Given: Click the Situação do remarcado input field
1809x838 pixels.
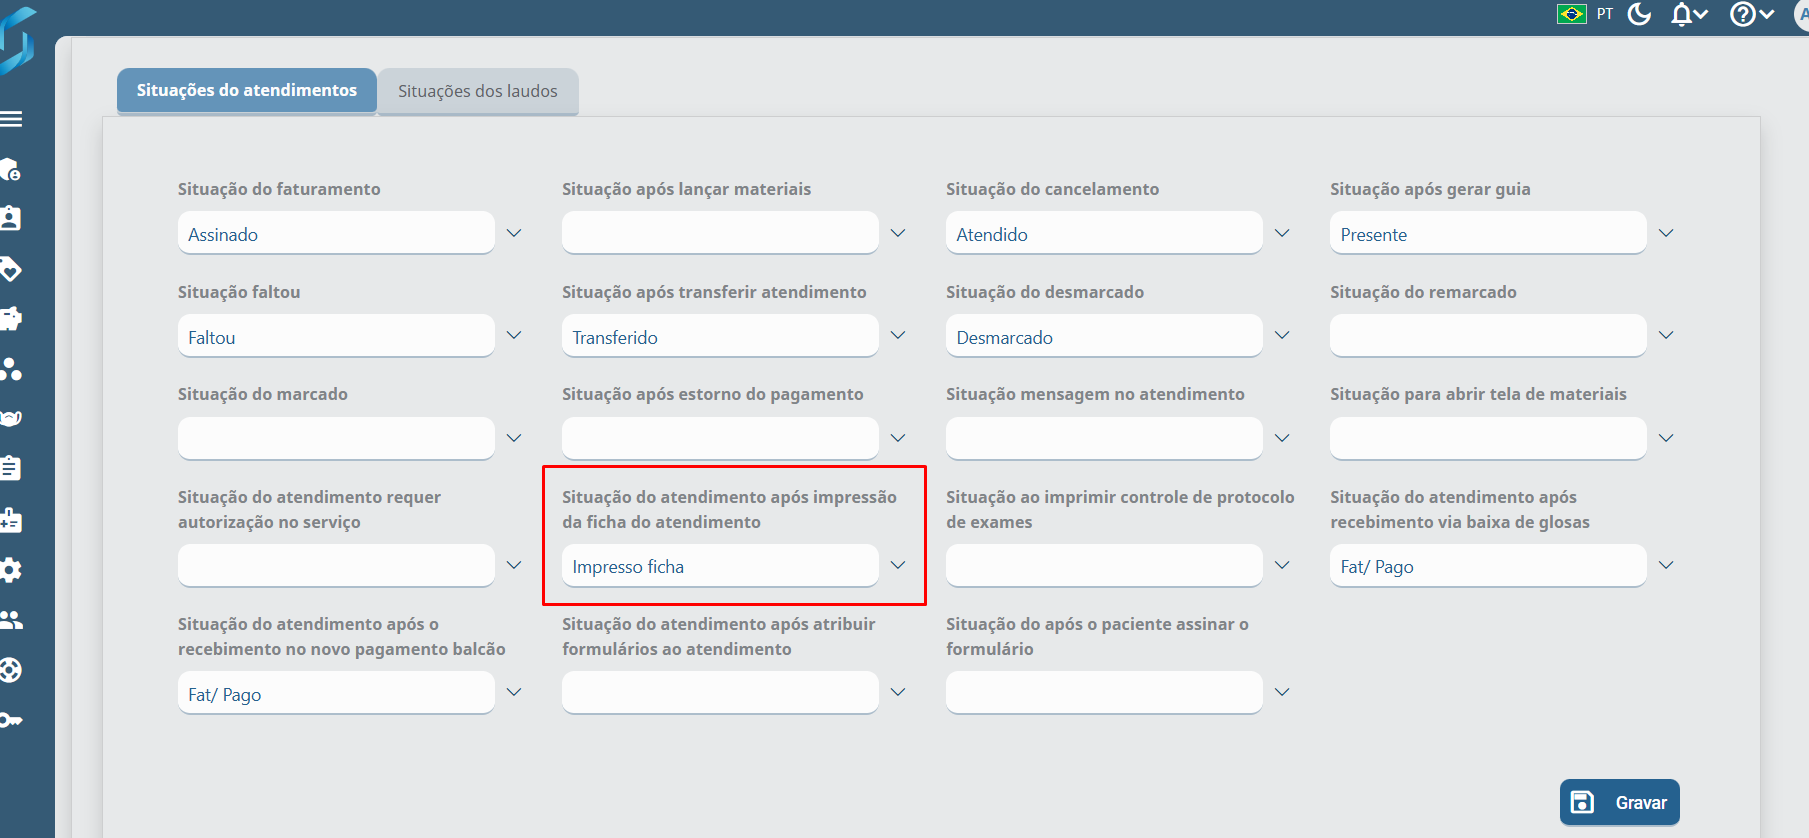Looking at the screenshot, I should (x=1487, y=336).
